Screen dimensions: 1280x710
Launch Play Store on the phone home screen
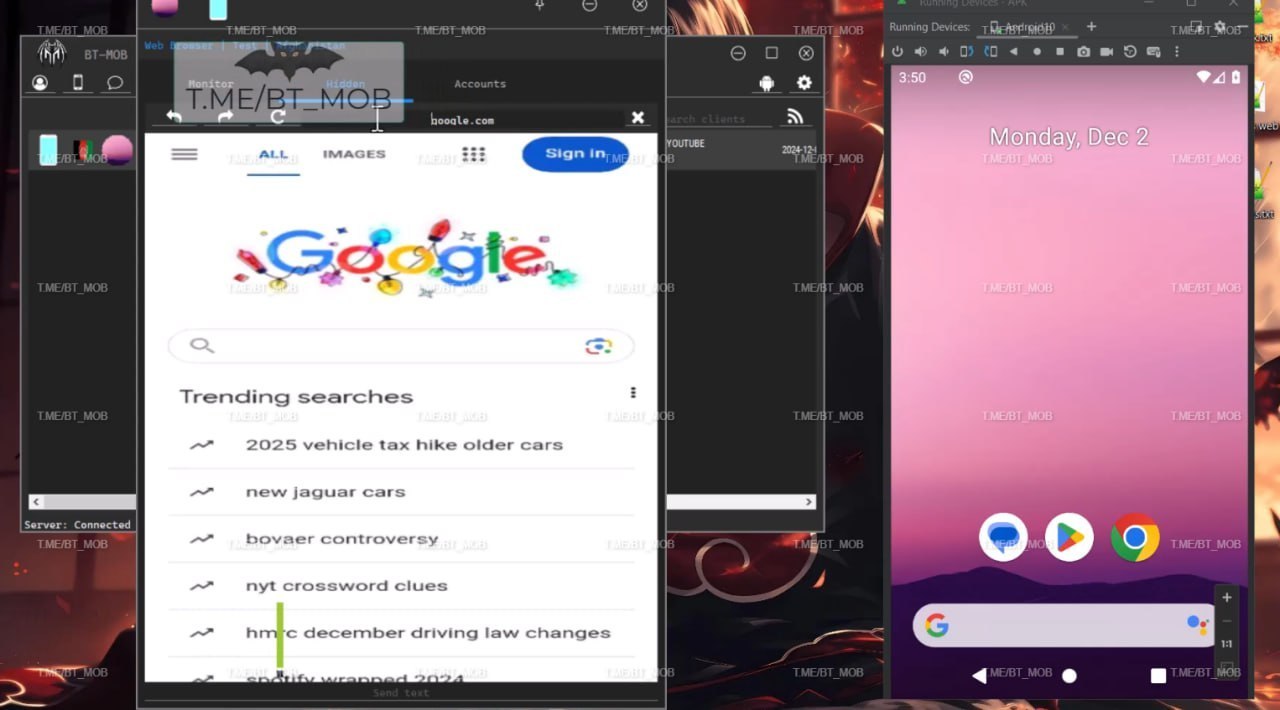1069,537
